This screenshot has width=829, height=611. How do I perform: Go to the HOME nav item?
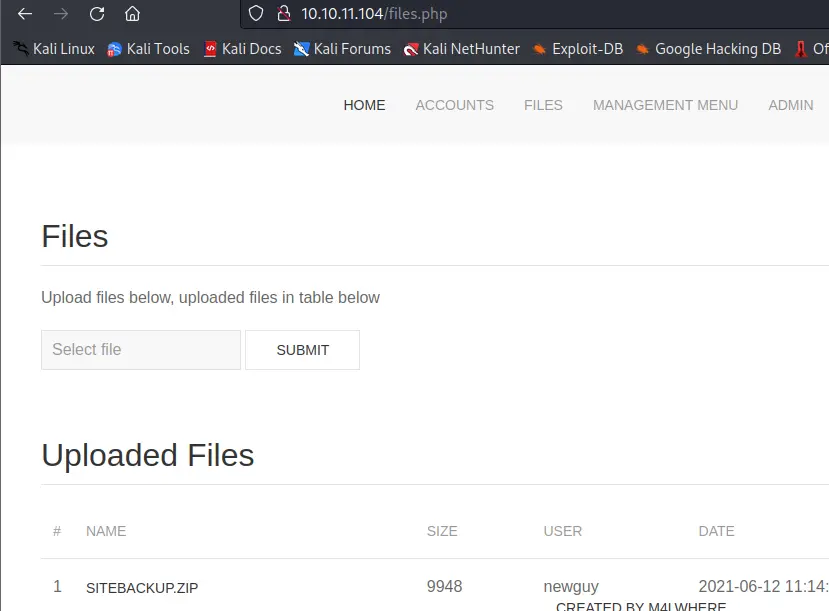364,105
